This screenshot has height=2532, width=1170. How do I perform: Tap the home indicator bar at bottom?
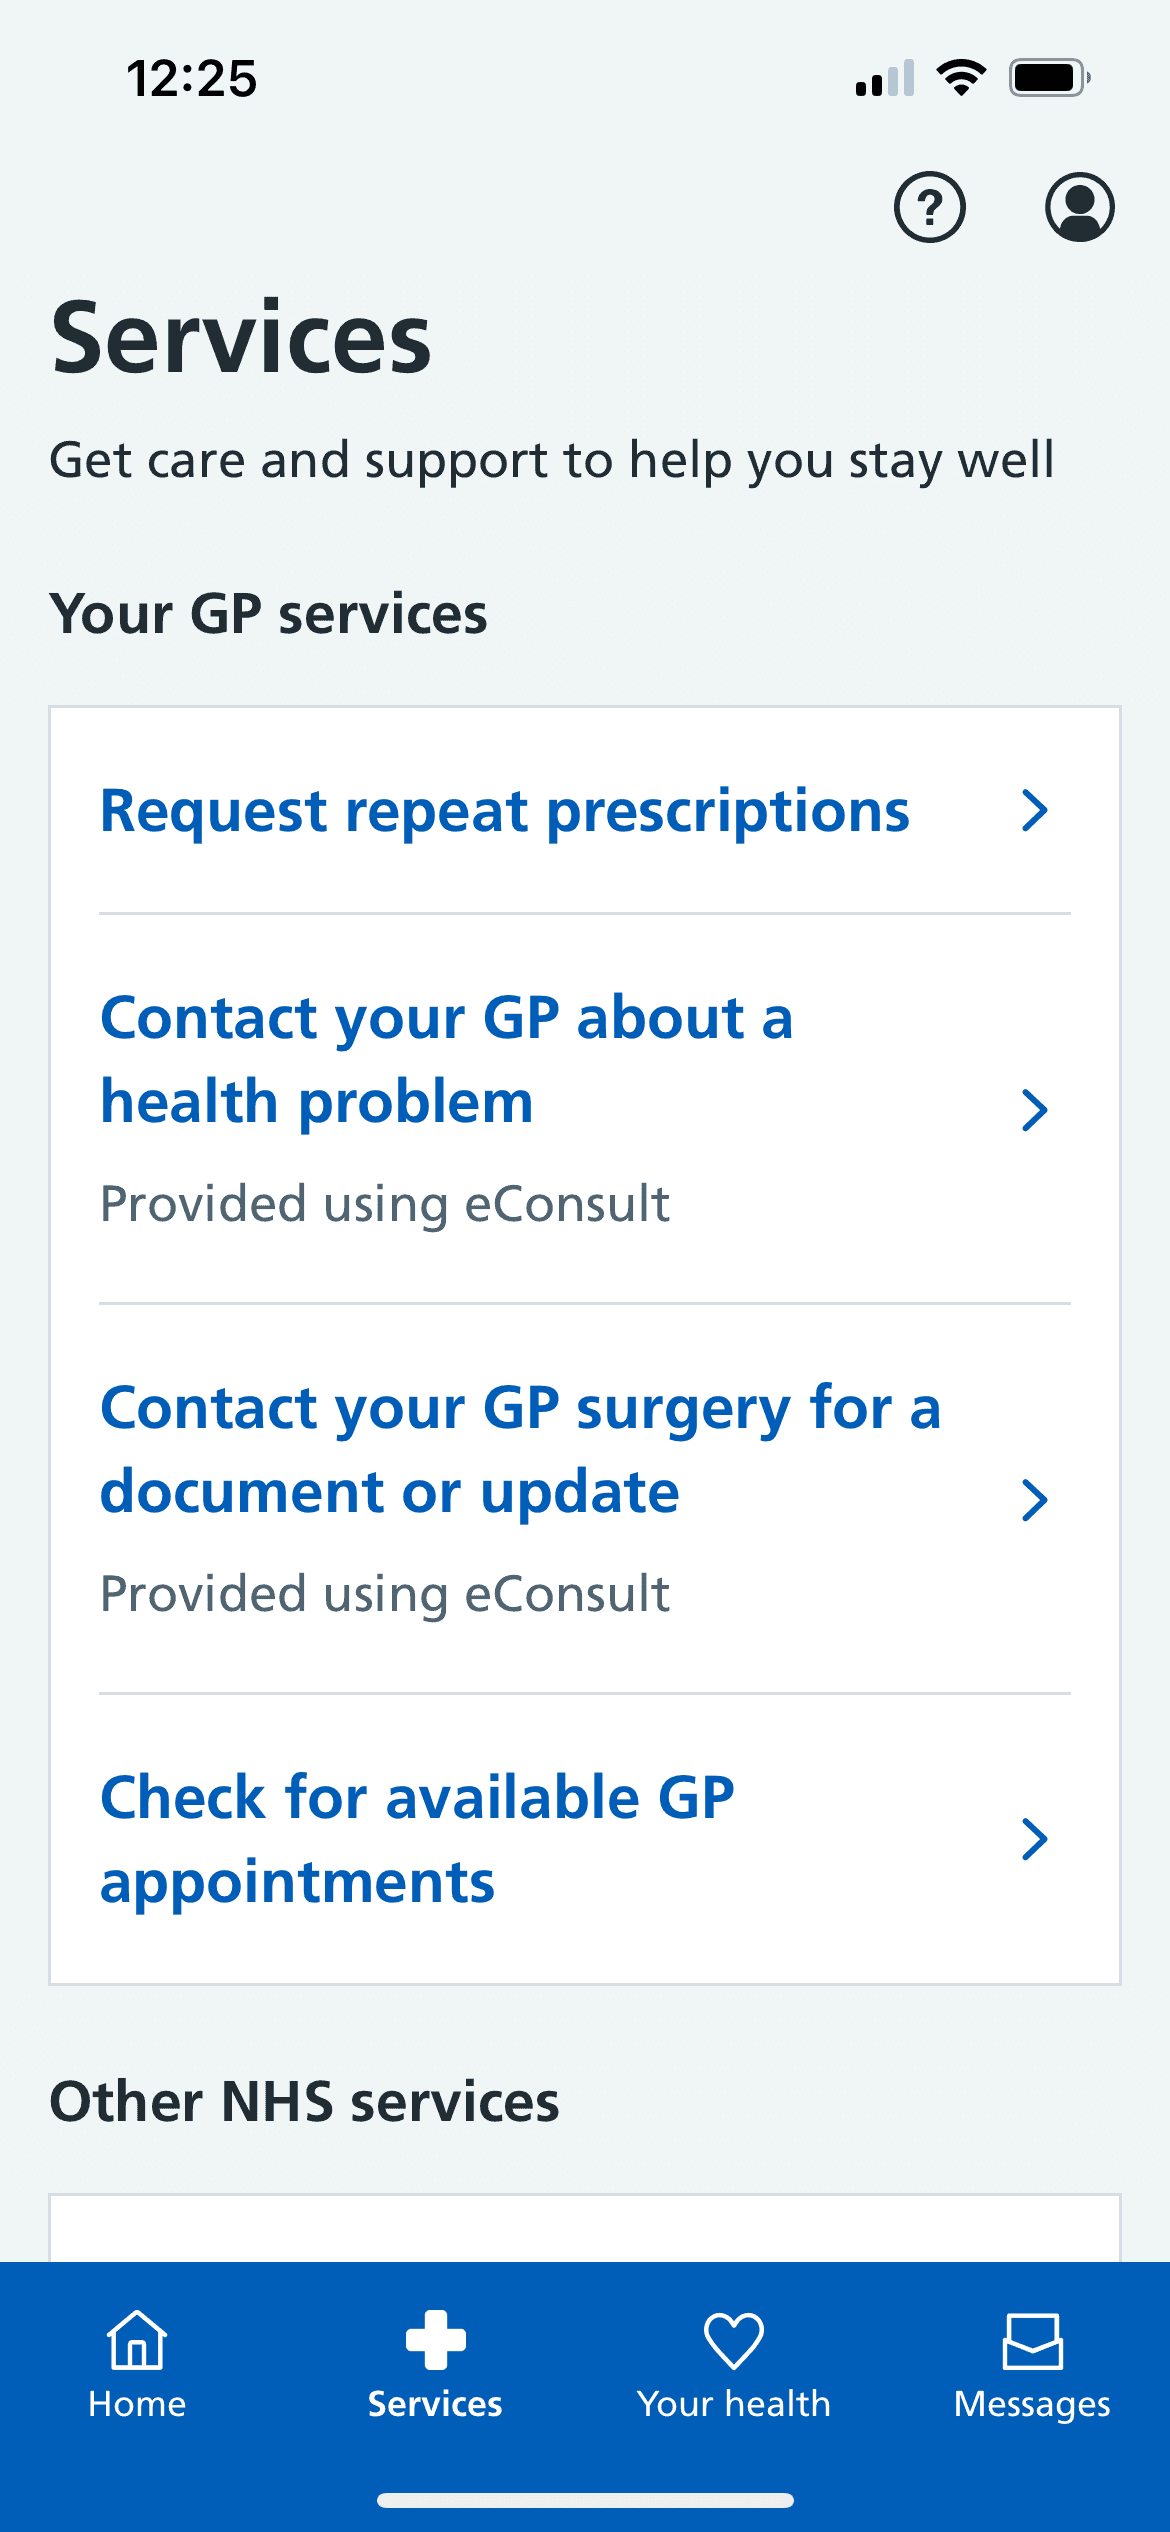tap(585, 2500)
